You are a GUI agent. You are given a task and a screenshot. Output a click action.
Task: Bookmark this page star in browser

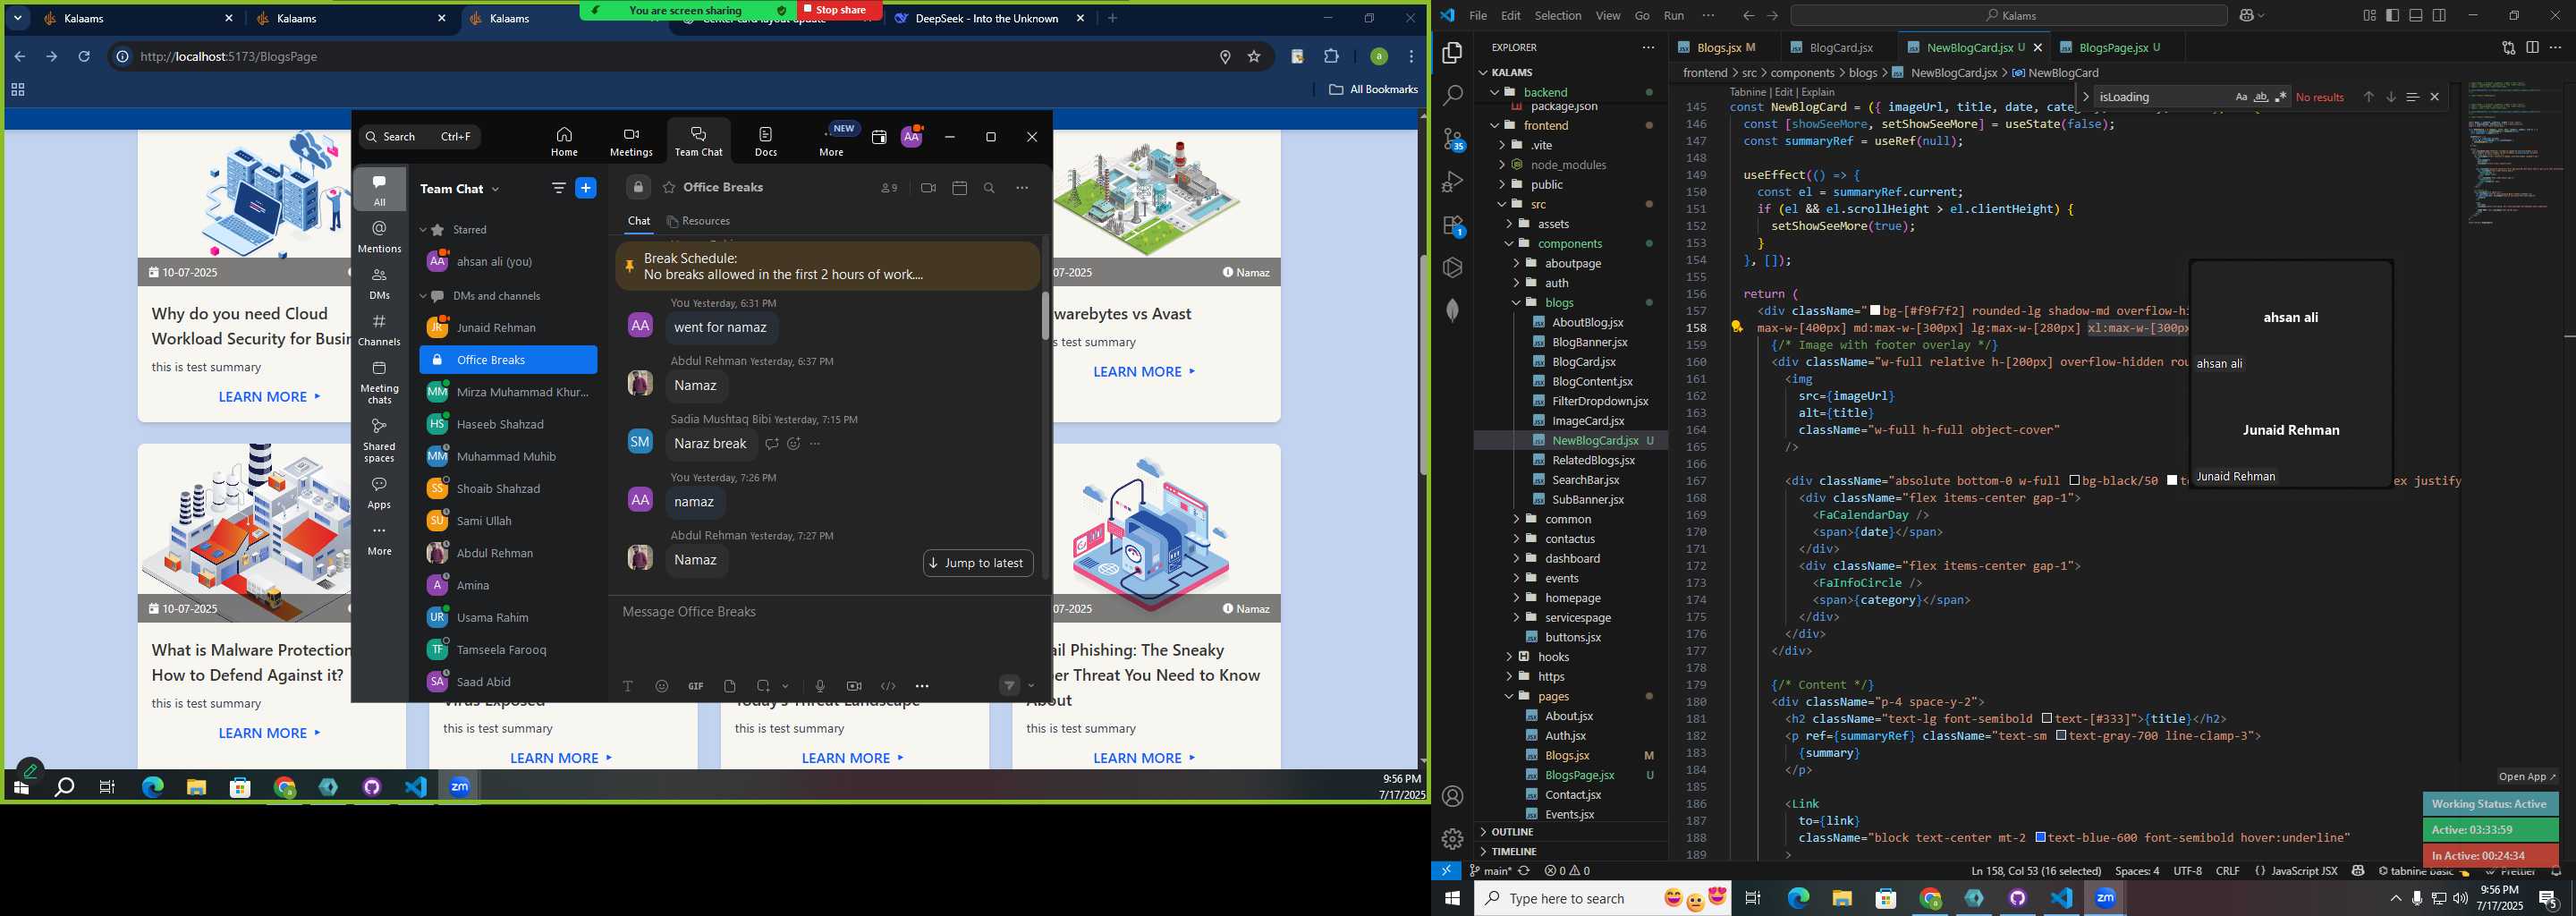point(1254,57)
